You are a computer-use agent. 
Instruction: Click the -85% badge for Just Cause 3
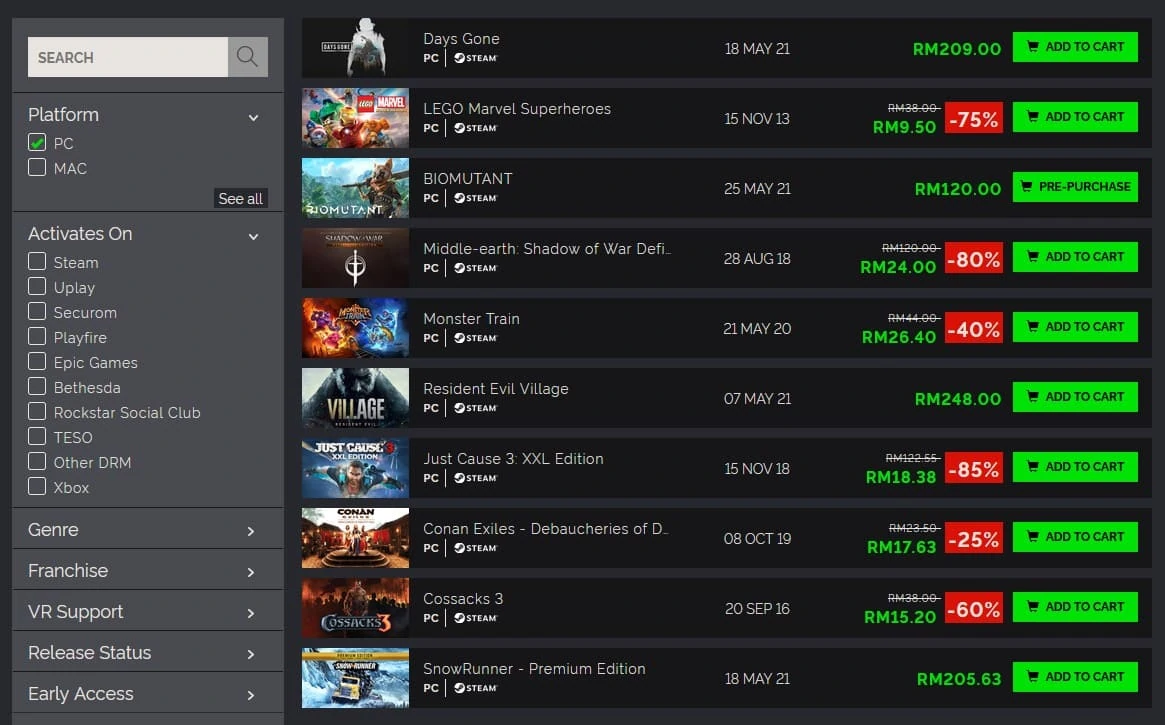click(x=973, y=469)
